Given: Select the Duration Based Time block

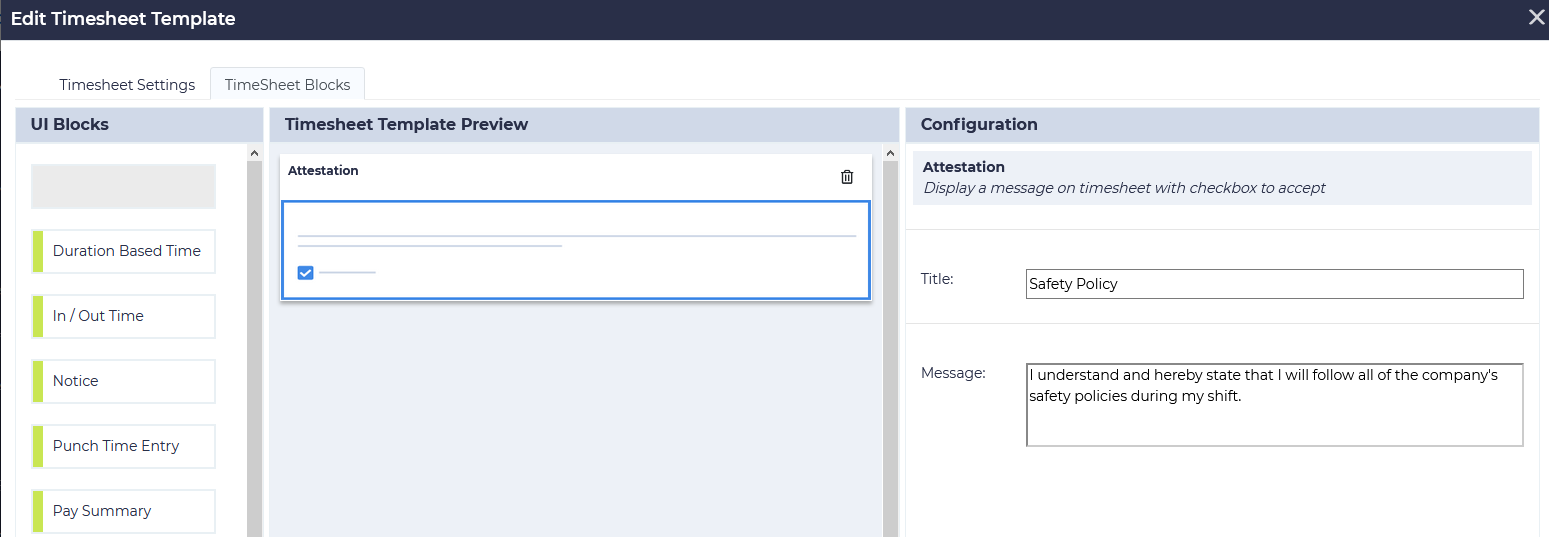Looking at the screenshot, I should [x=126, y=251].
